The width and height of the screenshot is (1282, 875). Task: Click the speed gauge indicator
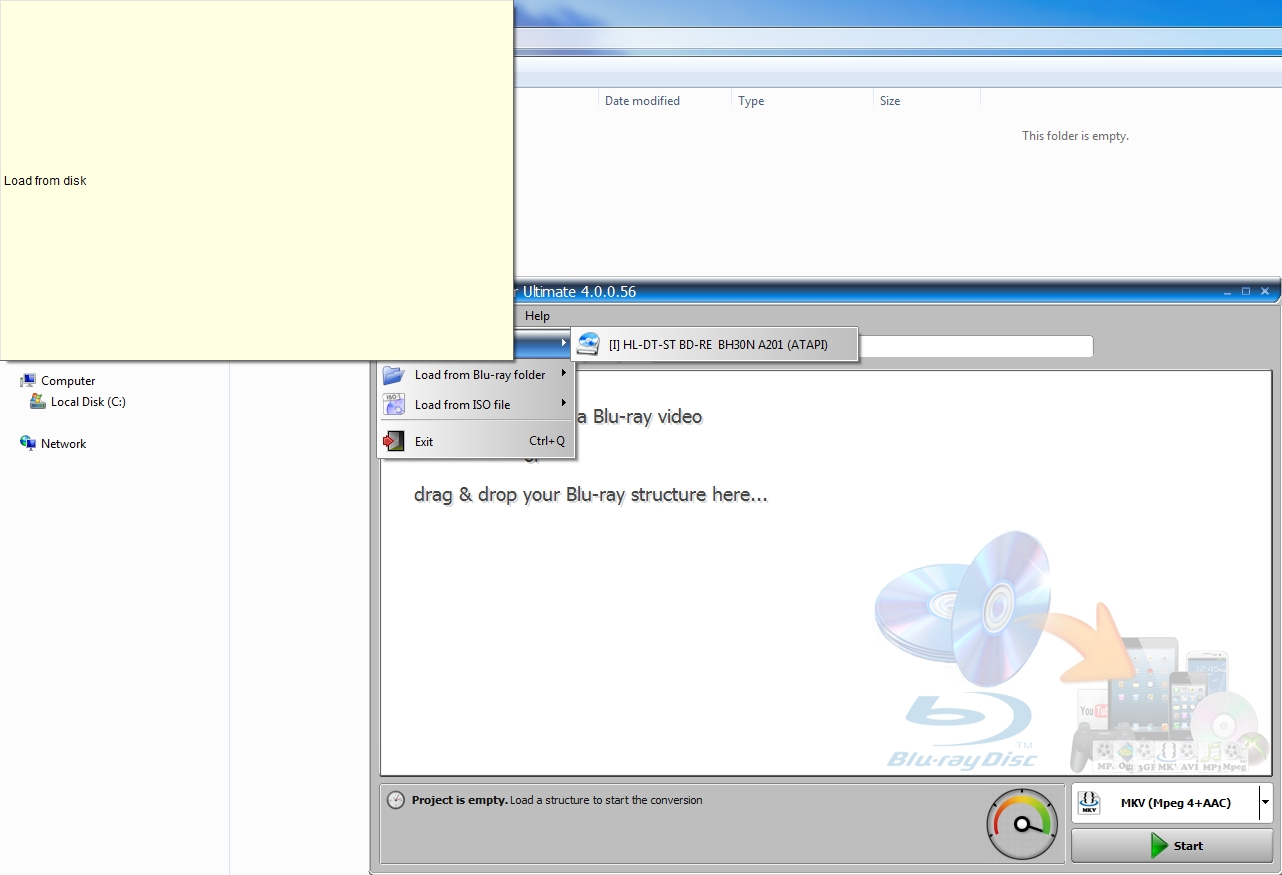pos(1021,825)
